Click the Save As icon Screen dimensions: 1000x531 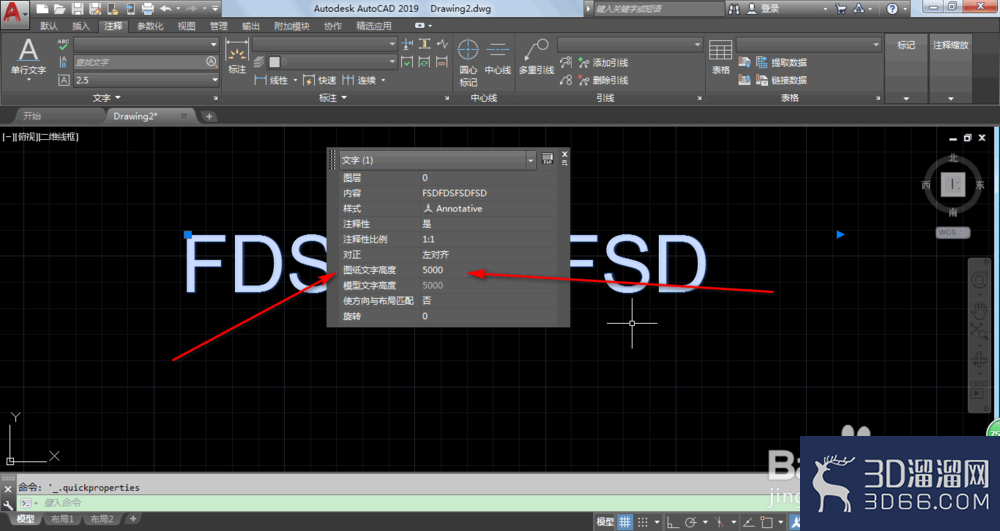(x=95, y=9)
